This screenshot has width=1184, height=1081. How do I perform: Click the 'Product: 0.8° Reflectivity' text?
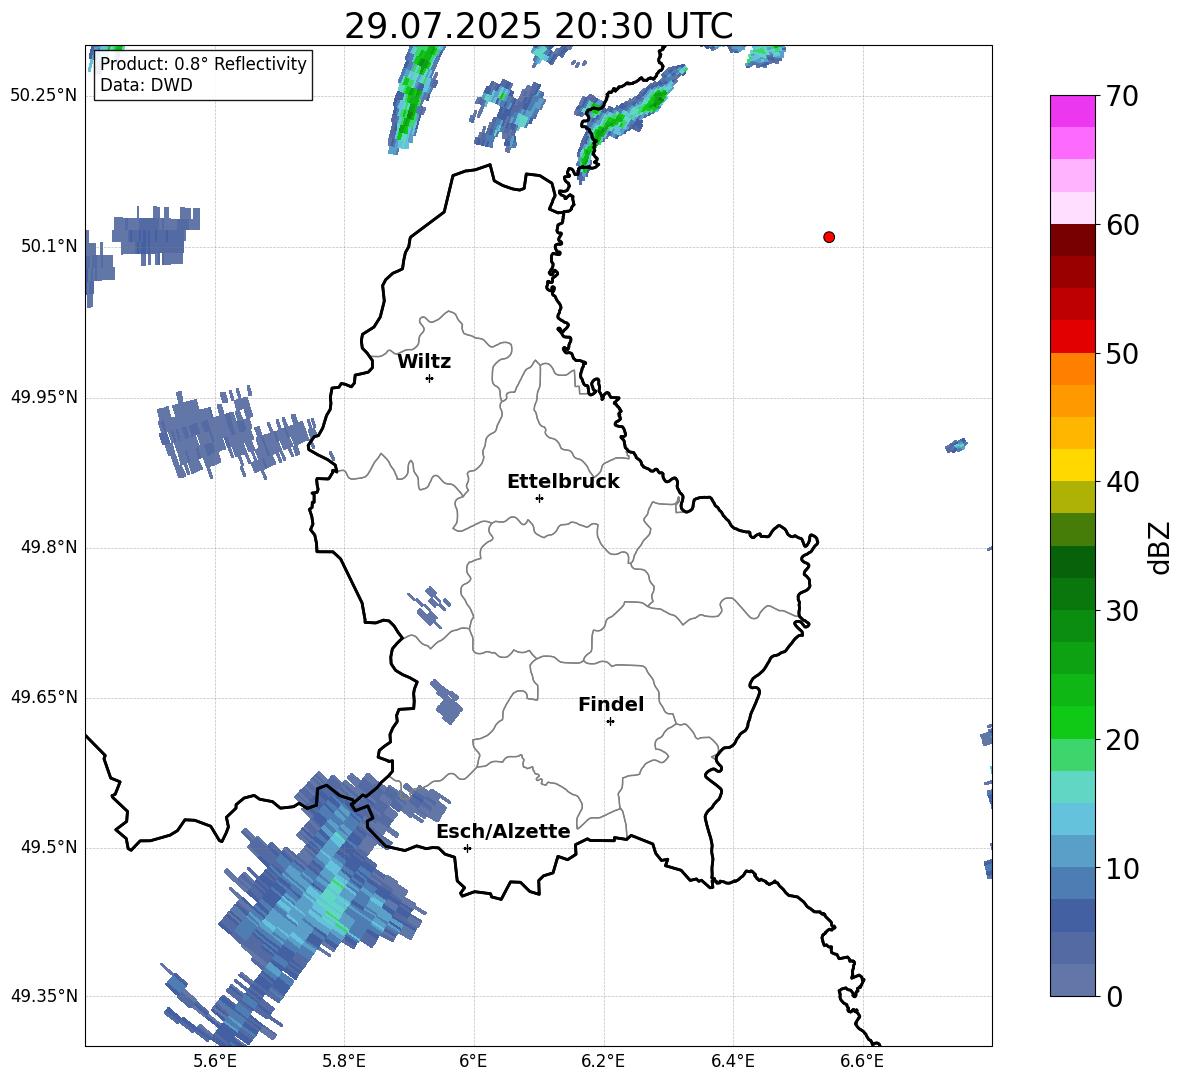pos(203,64)
